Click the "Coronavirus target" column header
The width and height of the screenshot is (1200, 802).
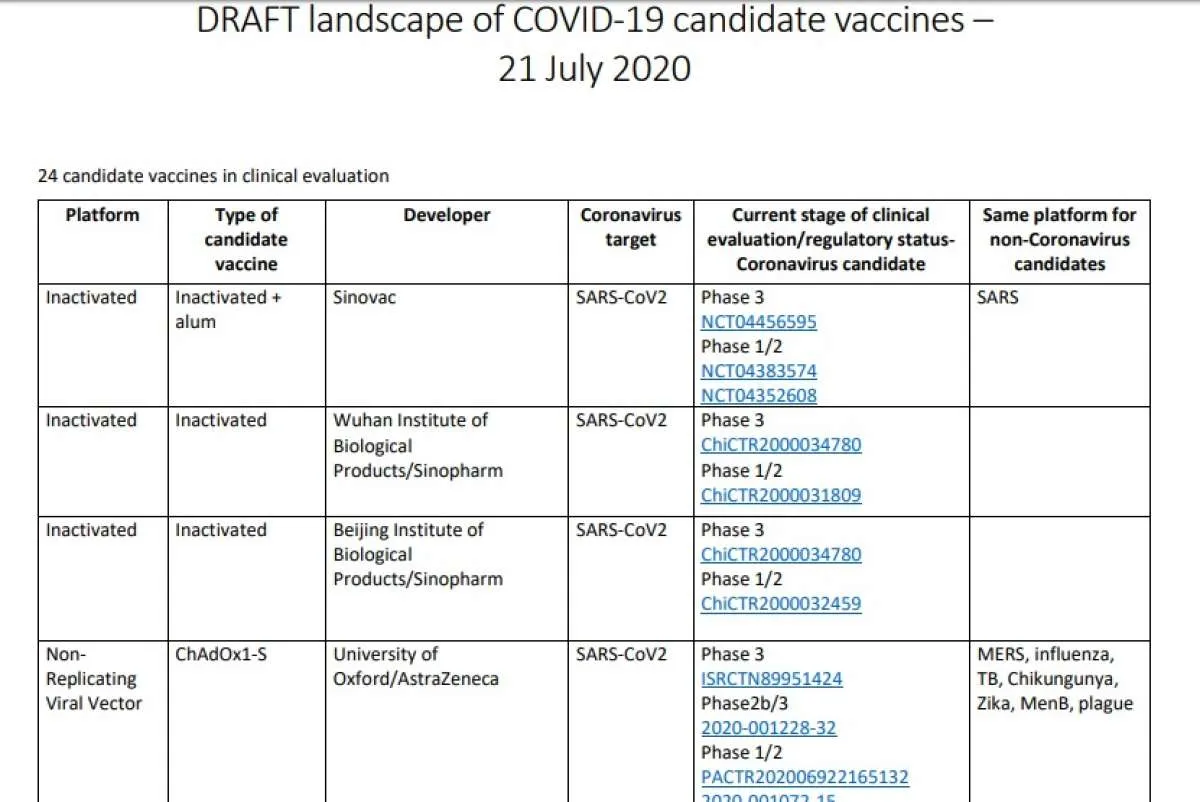click(630, 228)
